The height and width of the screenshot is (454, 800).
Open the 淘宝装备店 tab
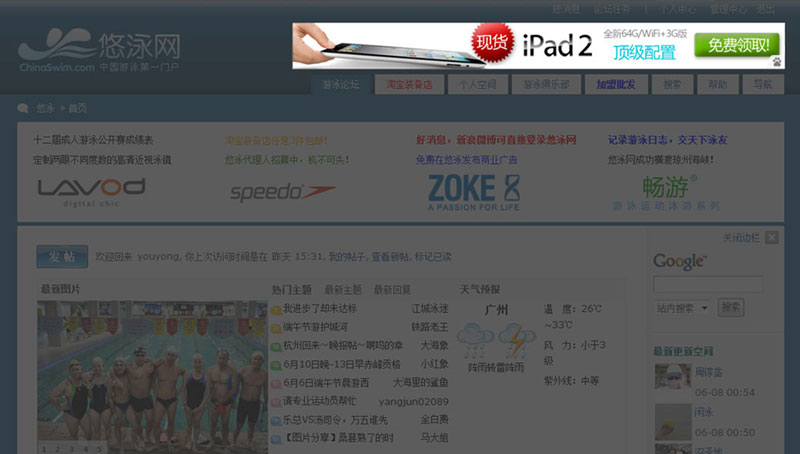(409, 85)
